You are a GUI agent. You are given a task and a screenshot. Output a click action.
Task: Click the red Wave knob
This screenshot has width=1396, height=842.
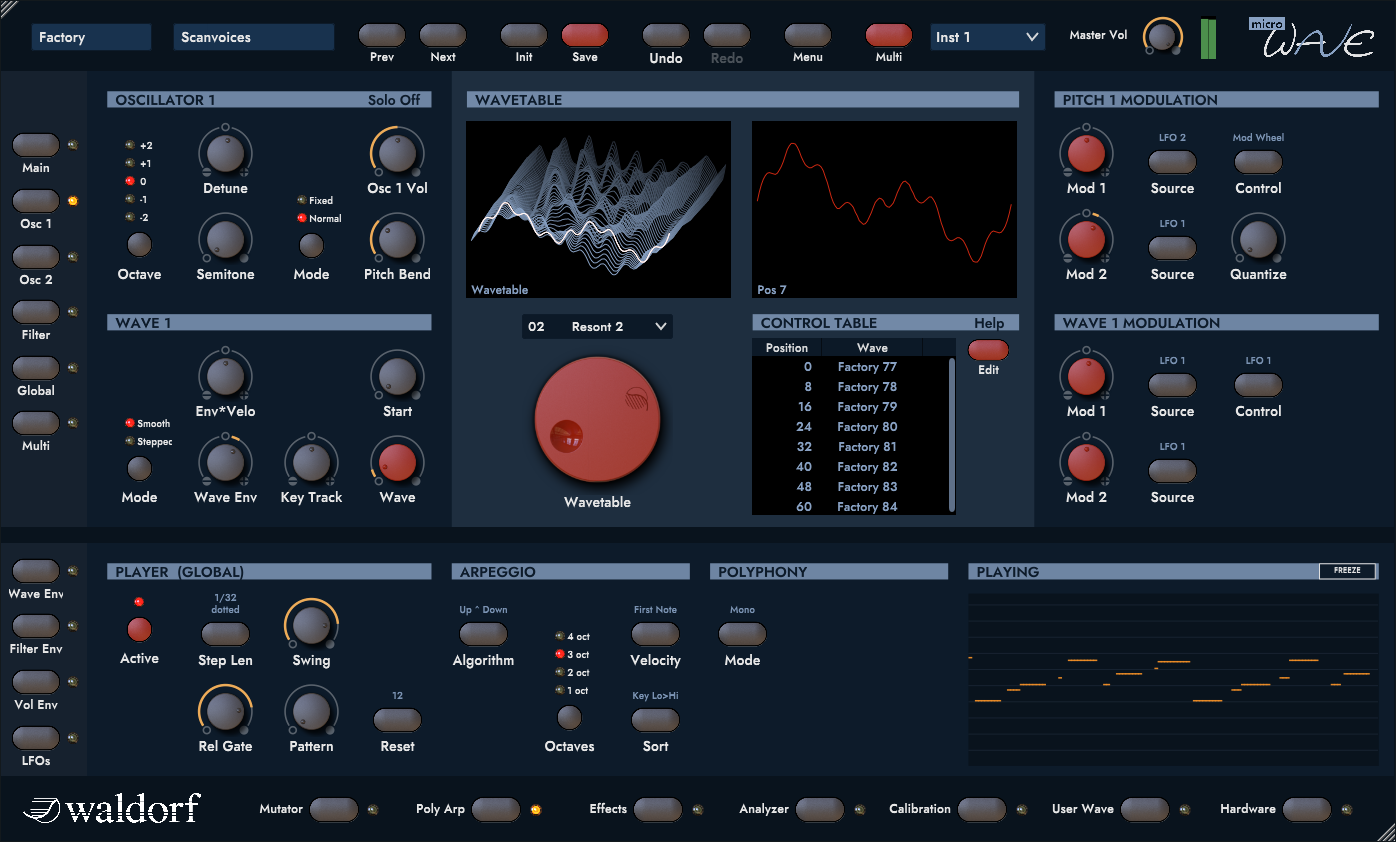(x=397, y=462)
